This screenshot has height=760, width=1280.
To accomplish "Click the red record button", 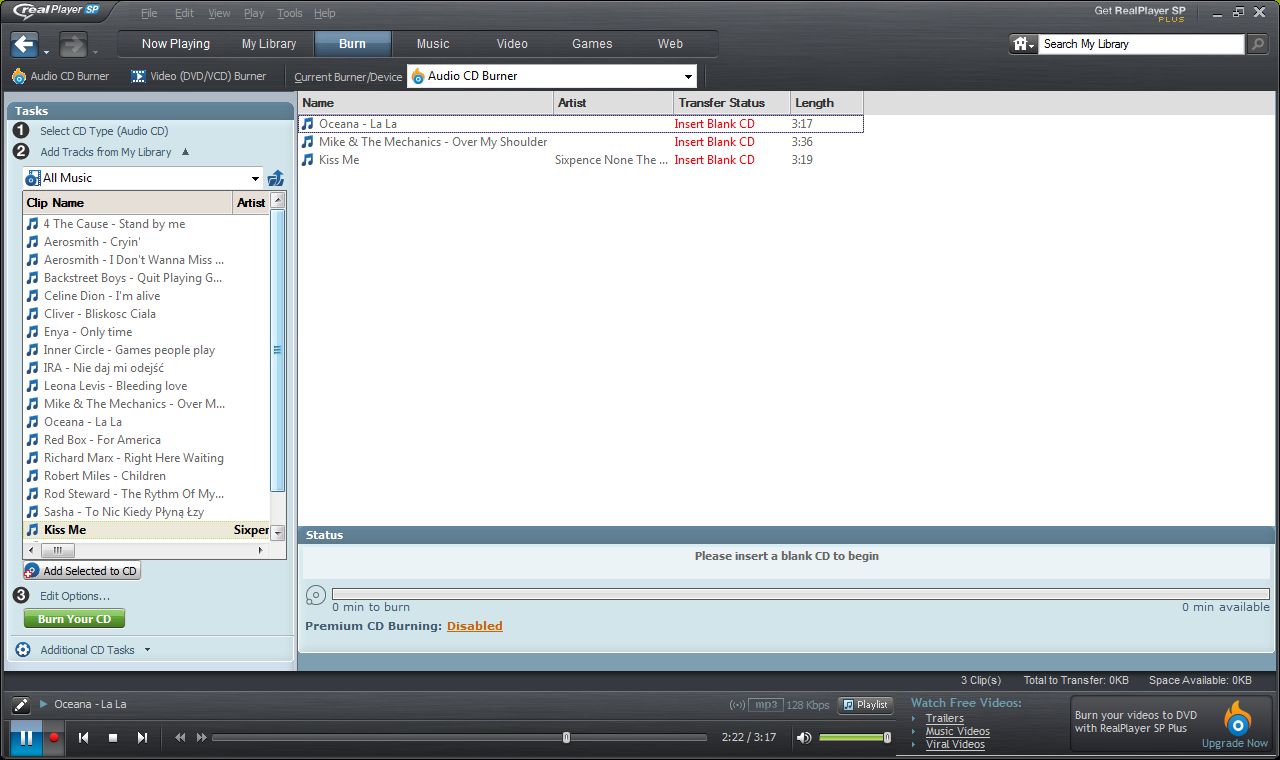I will click(x=54, y=738).
